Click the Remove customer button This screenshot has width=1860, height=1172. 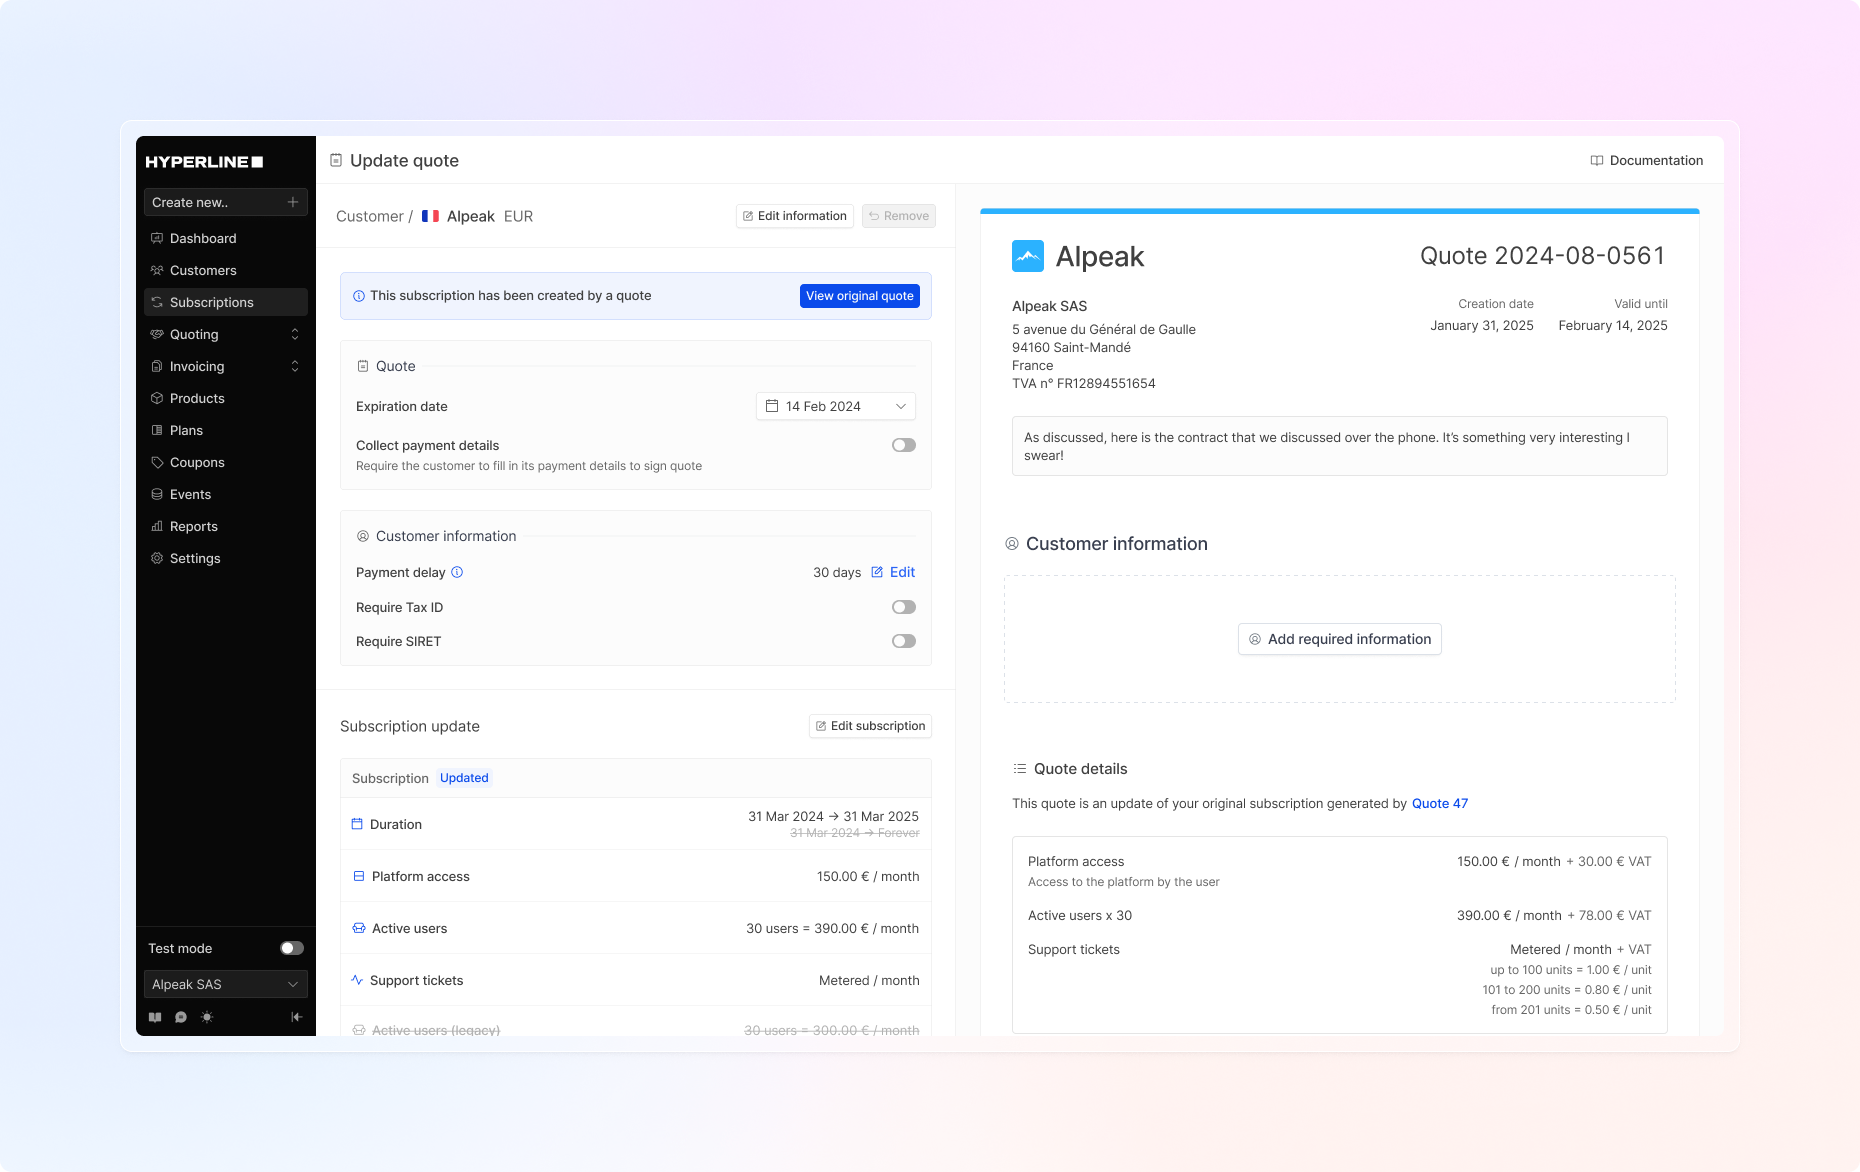tap(899, 216)
